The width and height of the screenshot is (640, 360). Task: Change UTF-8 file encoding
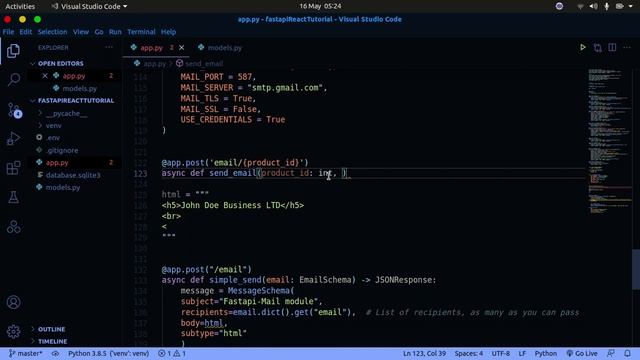(501, 353)
